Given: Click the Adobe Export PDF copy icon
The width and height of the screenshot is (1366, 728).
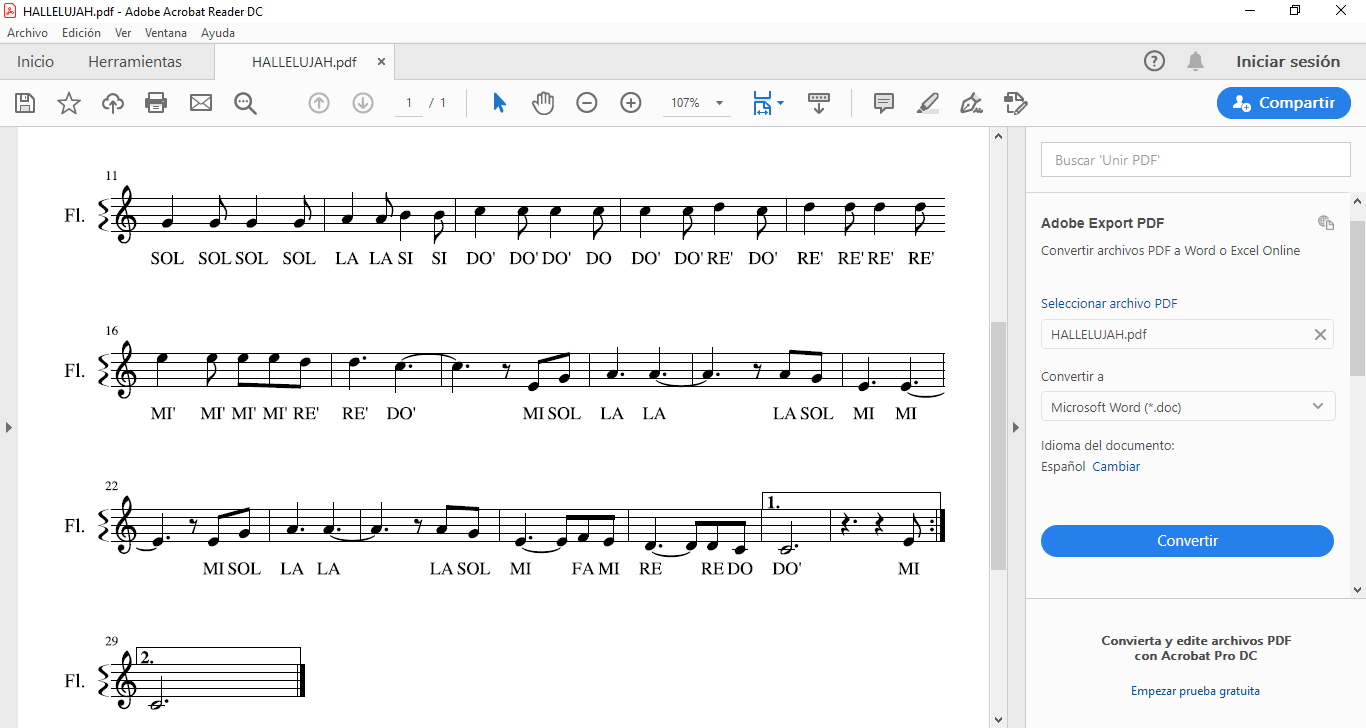Looking at the screenshot, I should coord(1326,223).
